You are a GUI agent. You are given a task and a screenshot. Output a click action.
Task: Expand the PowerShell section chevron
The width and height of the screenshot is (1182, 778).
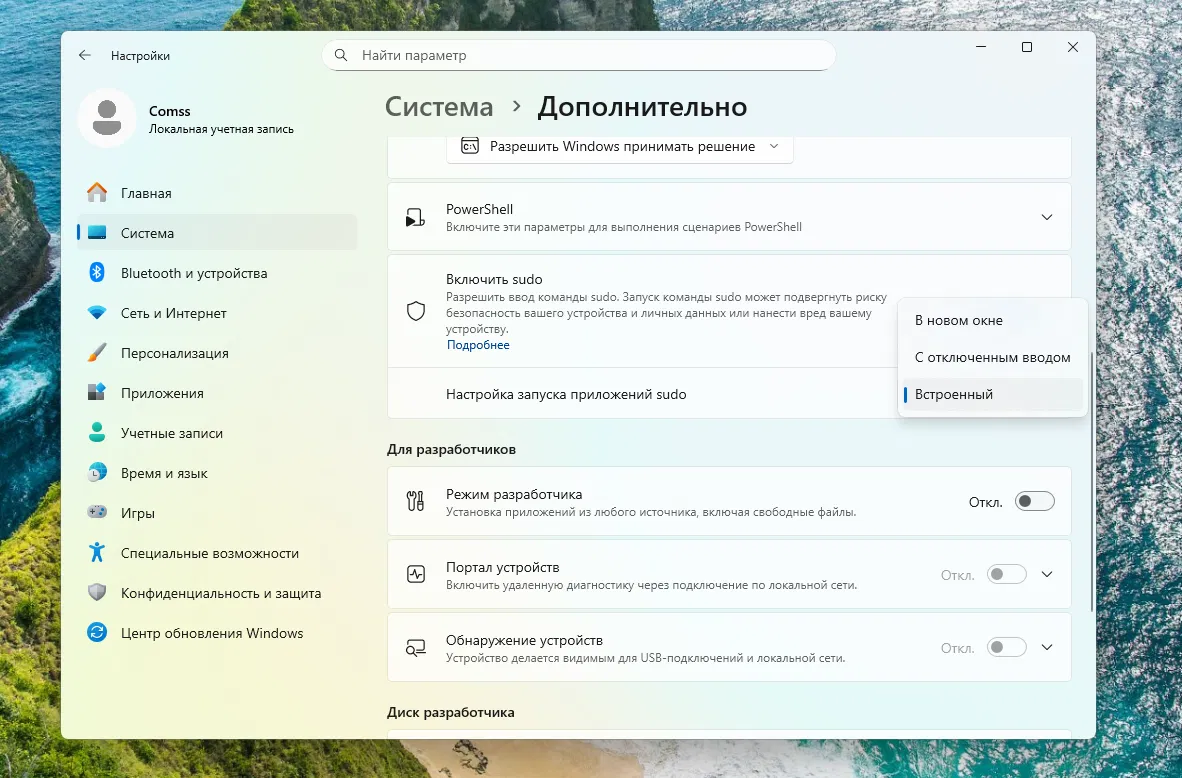click(1047, 217)
